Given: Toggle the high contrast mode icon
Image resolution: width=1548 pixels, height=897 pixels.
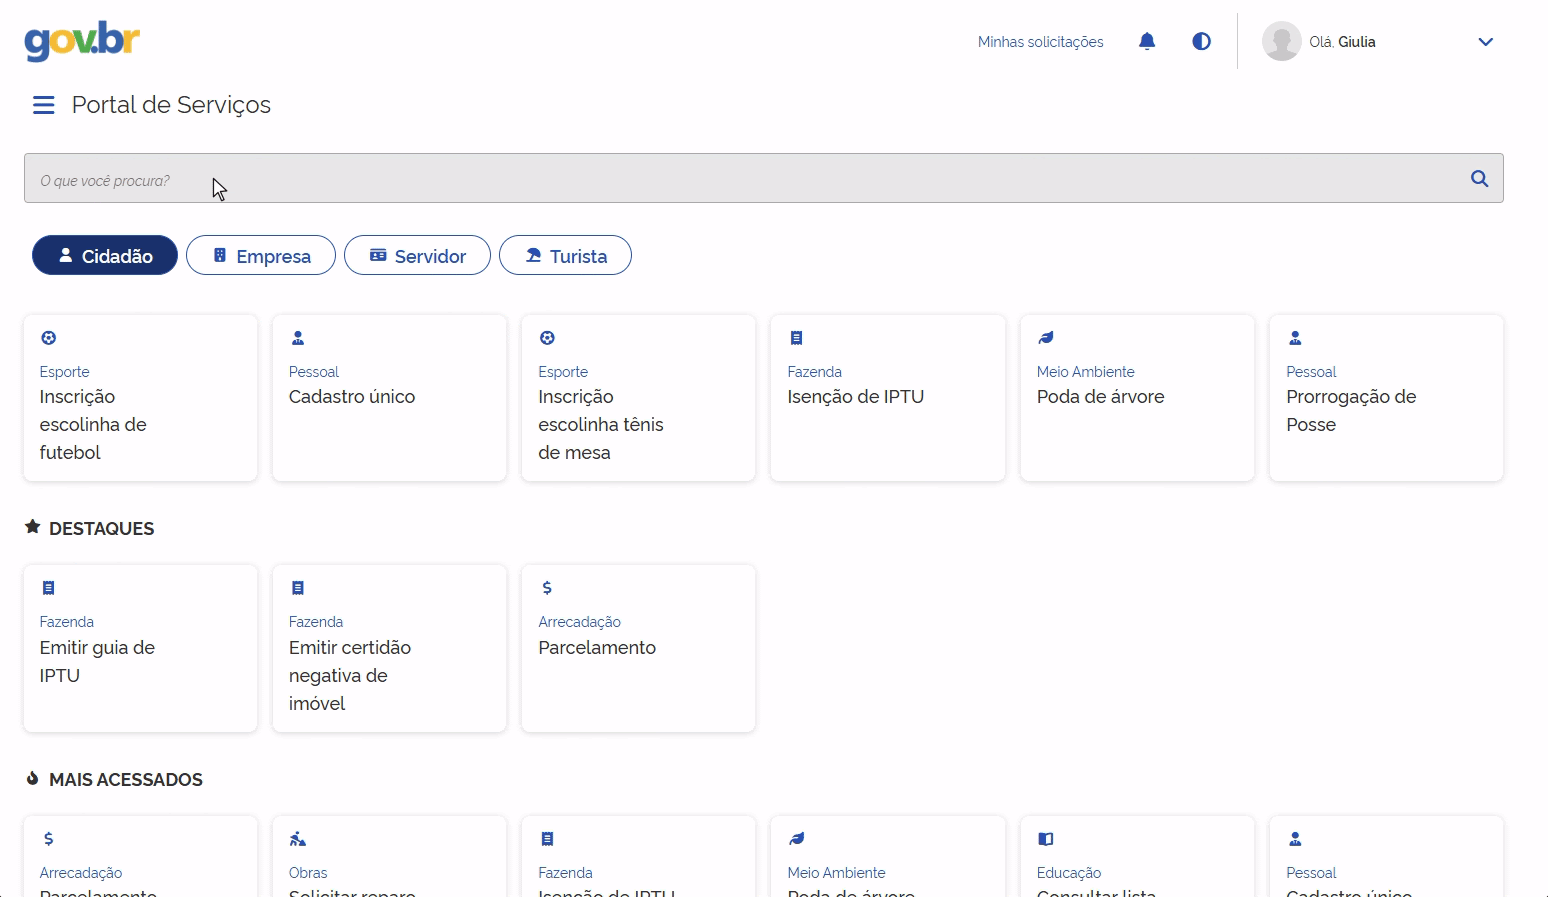Looking at the screenshot, I should 1201,41.
